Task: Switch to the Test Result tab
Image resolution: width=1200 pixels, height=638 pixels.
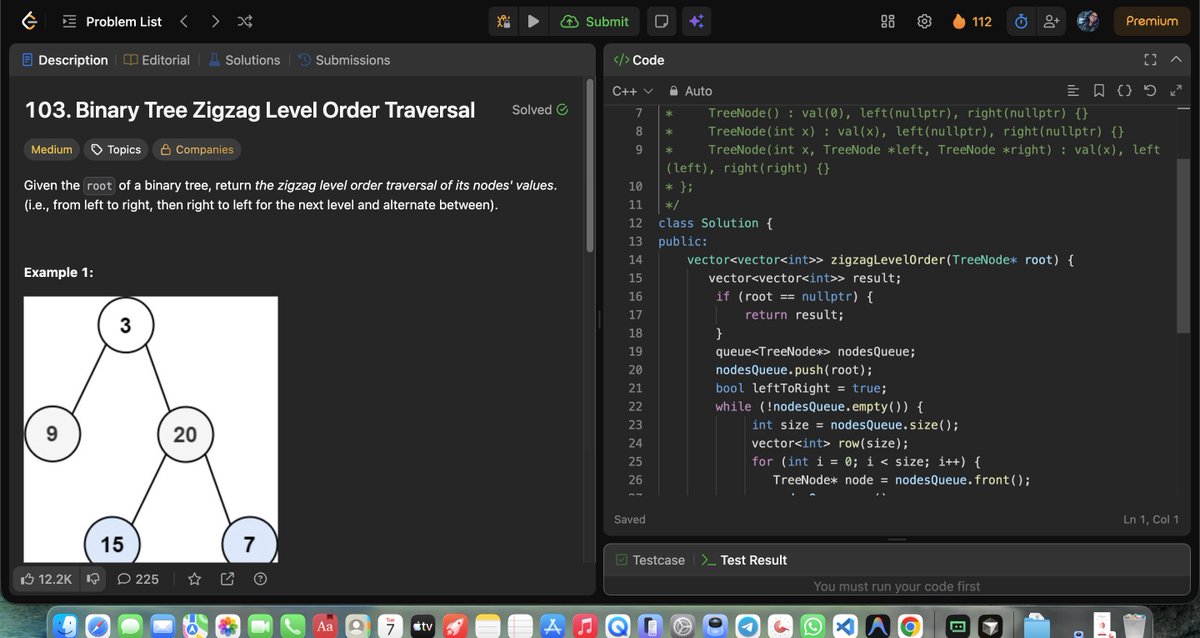Action: [x=743, y=560]
